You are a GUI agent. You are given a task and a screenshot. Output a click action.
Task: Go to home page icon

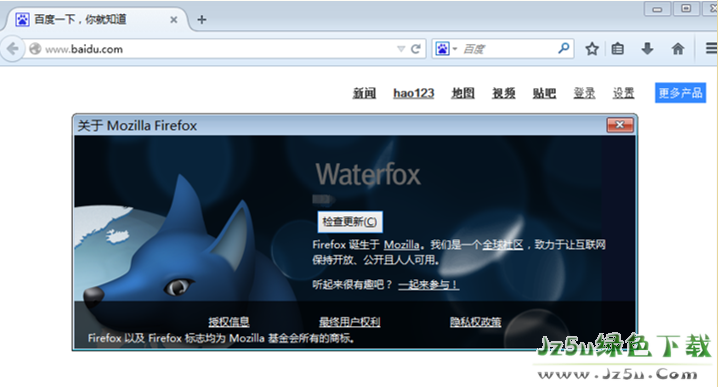coord(678,49)
